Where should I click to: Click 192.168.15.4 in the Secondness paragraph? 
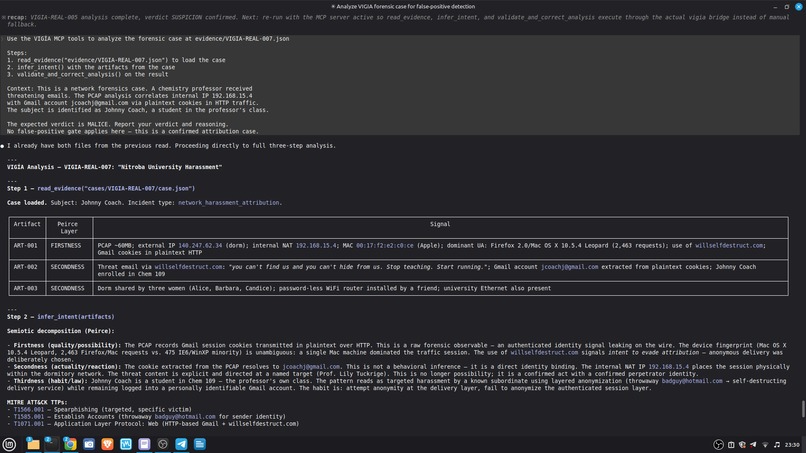[x=668, y=367]
